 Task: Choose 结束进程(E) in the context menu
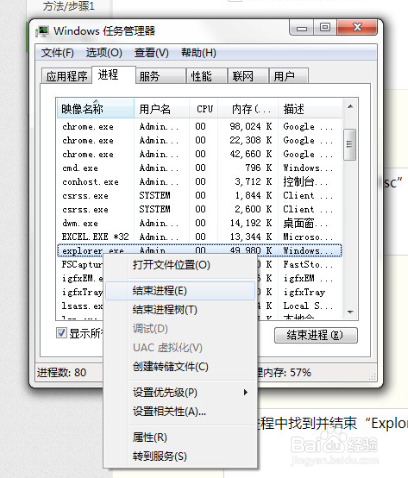tap(180, 291)
